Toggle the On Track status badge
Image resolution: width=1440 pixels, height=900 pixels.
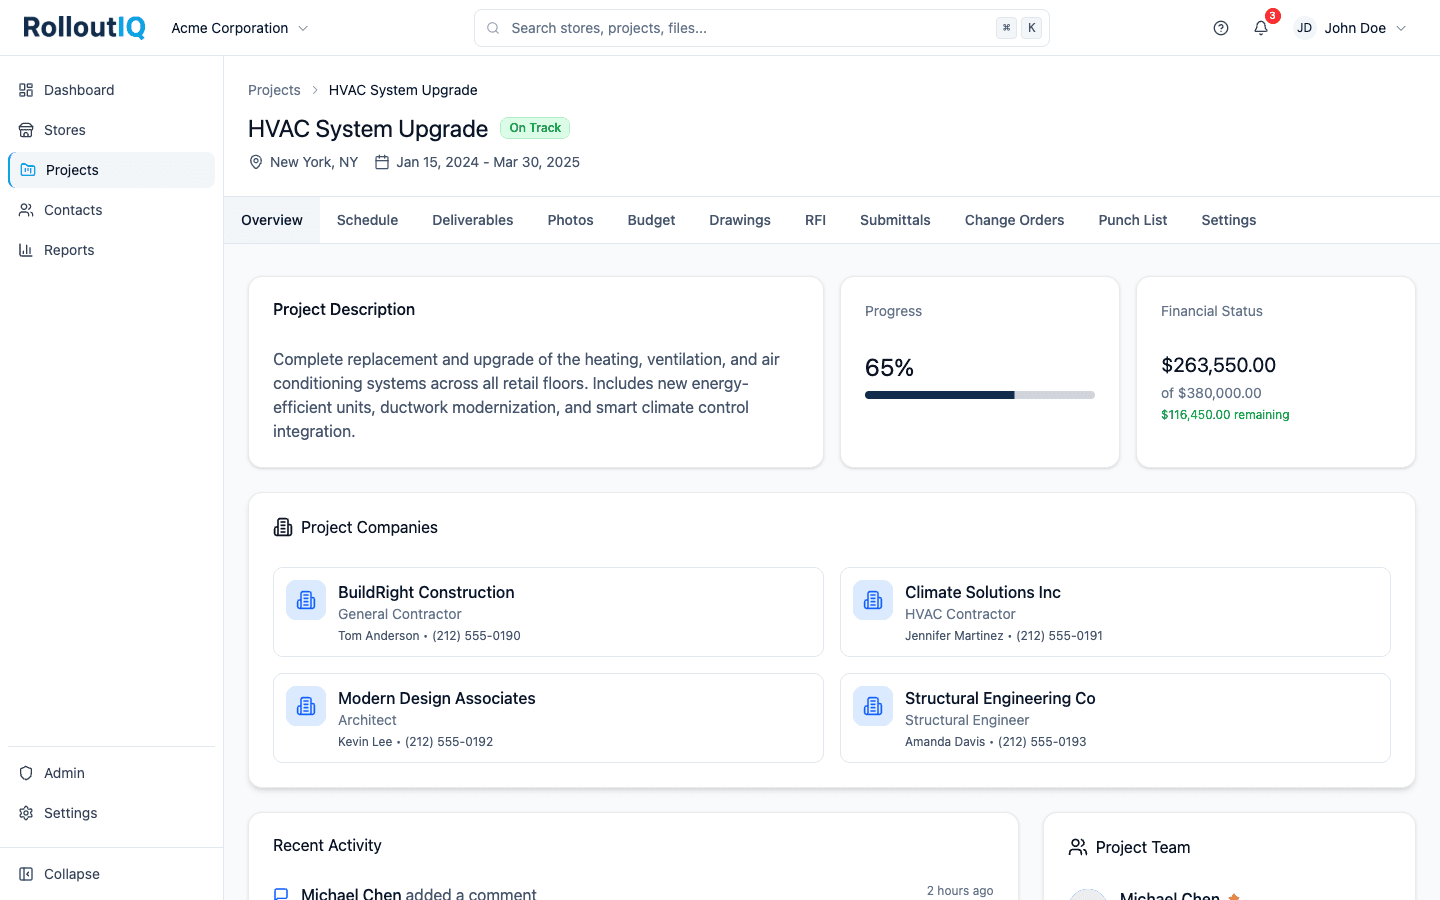click(x=535, y=127)
